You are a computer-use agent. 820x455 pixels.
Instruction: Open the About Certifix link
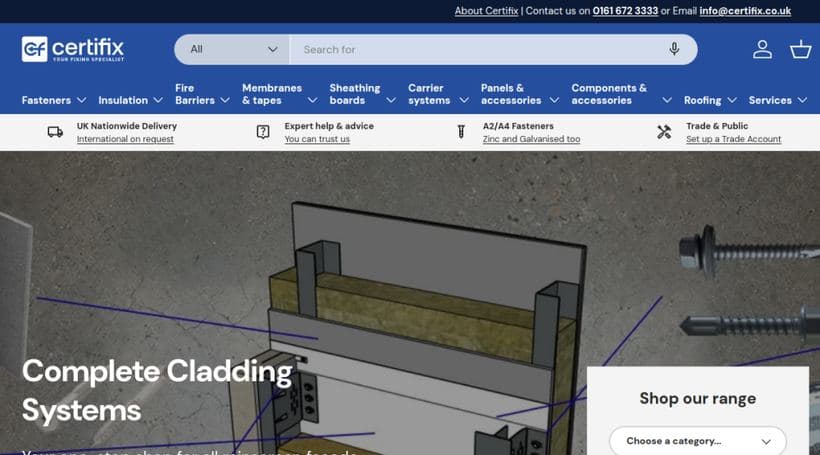(x=486, y=11)
